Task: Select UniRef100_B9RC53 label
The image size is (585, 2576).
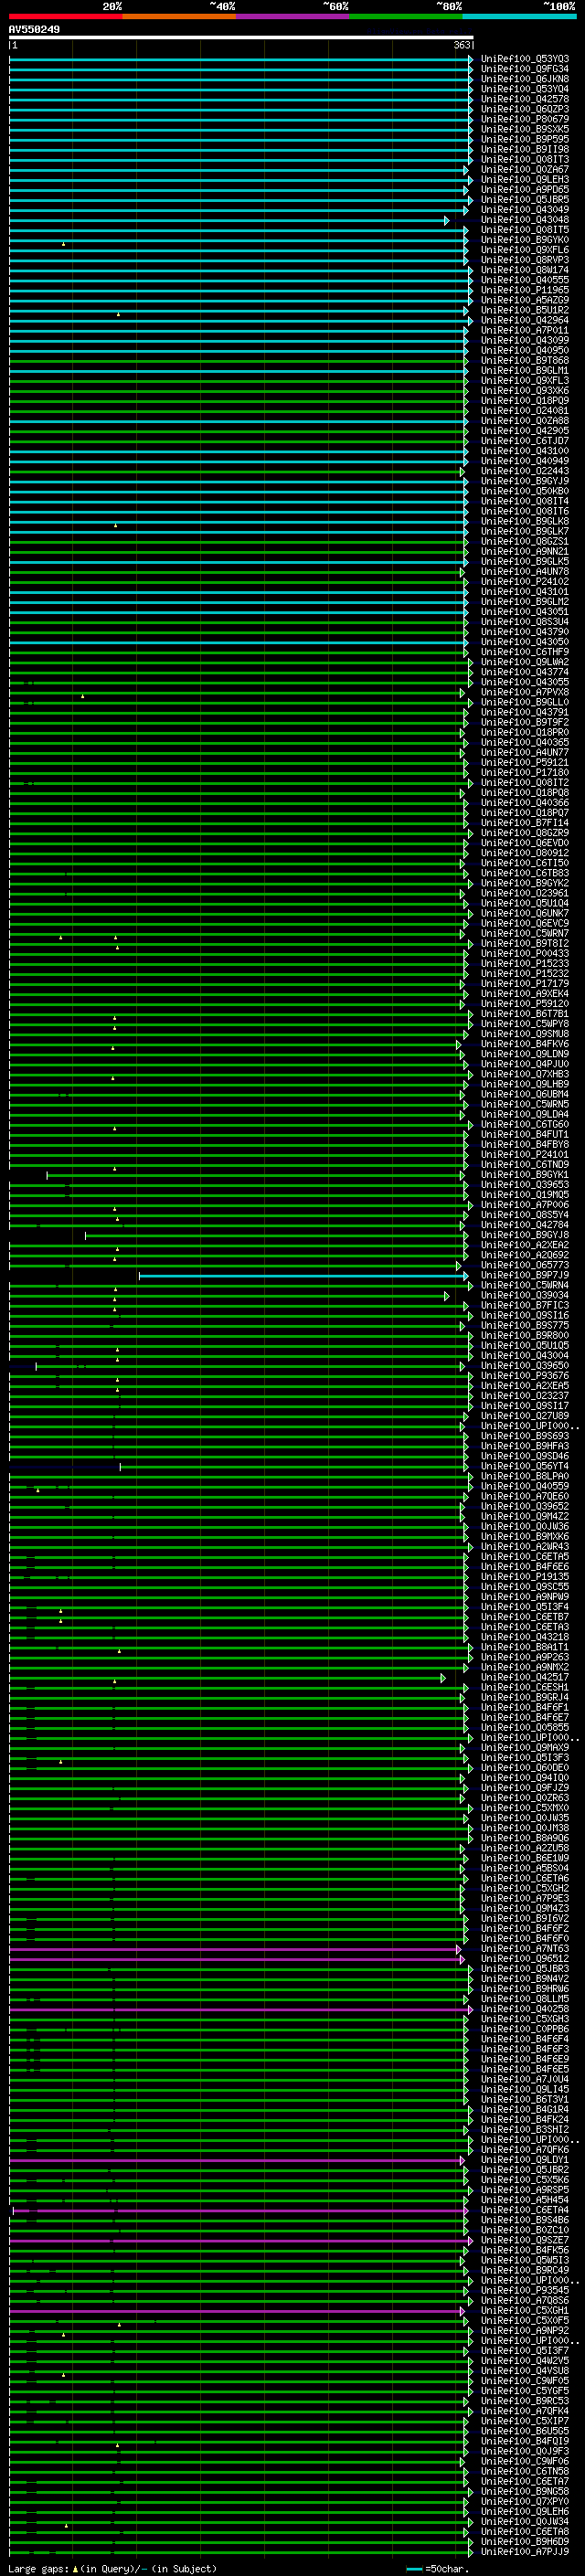Action: (525, 2401)
